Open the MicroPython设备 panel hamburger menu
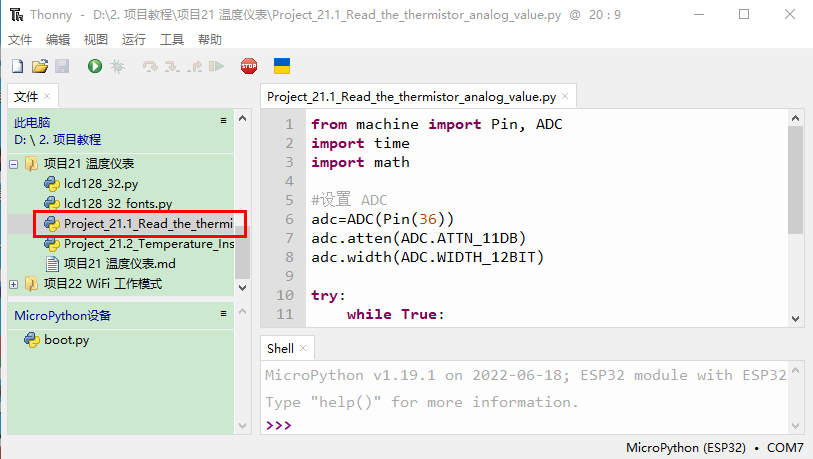Screen dimensions: 813x459 (x=224, y=314)
